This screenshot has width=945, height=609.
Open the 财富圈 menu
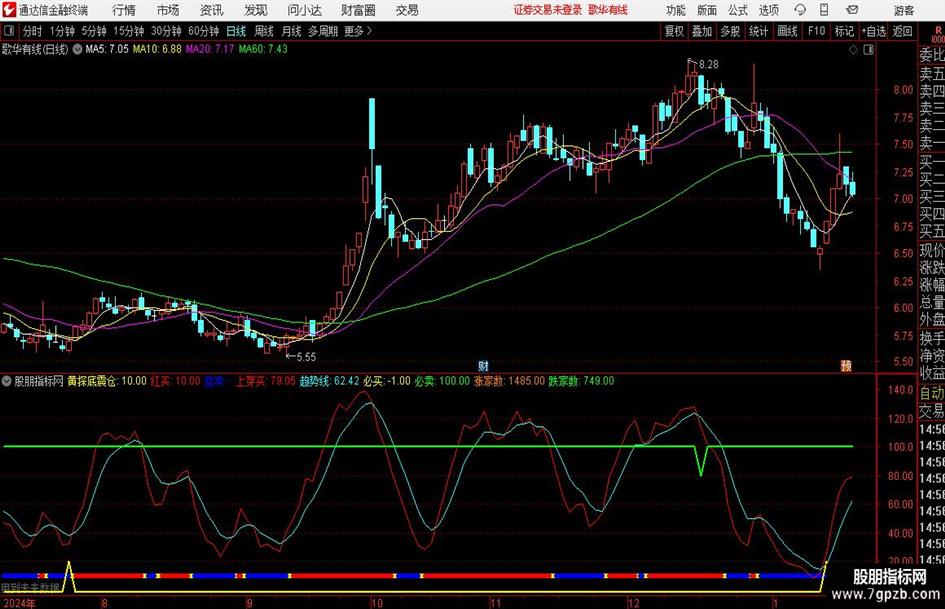(x=358, y=10)
